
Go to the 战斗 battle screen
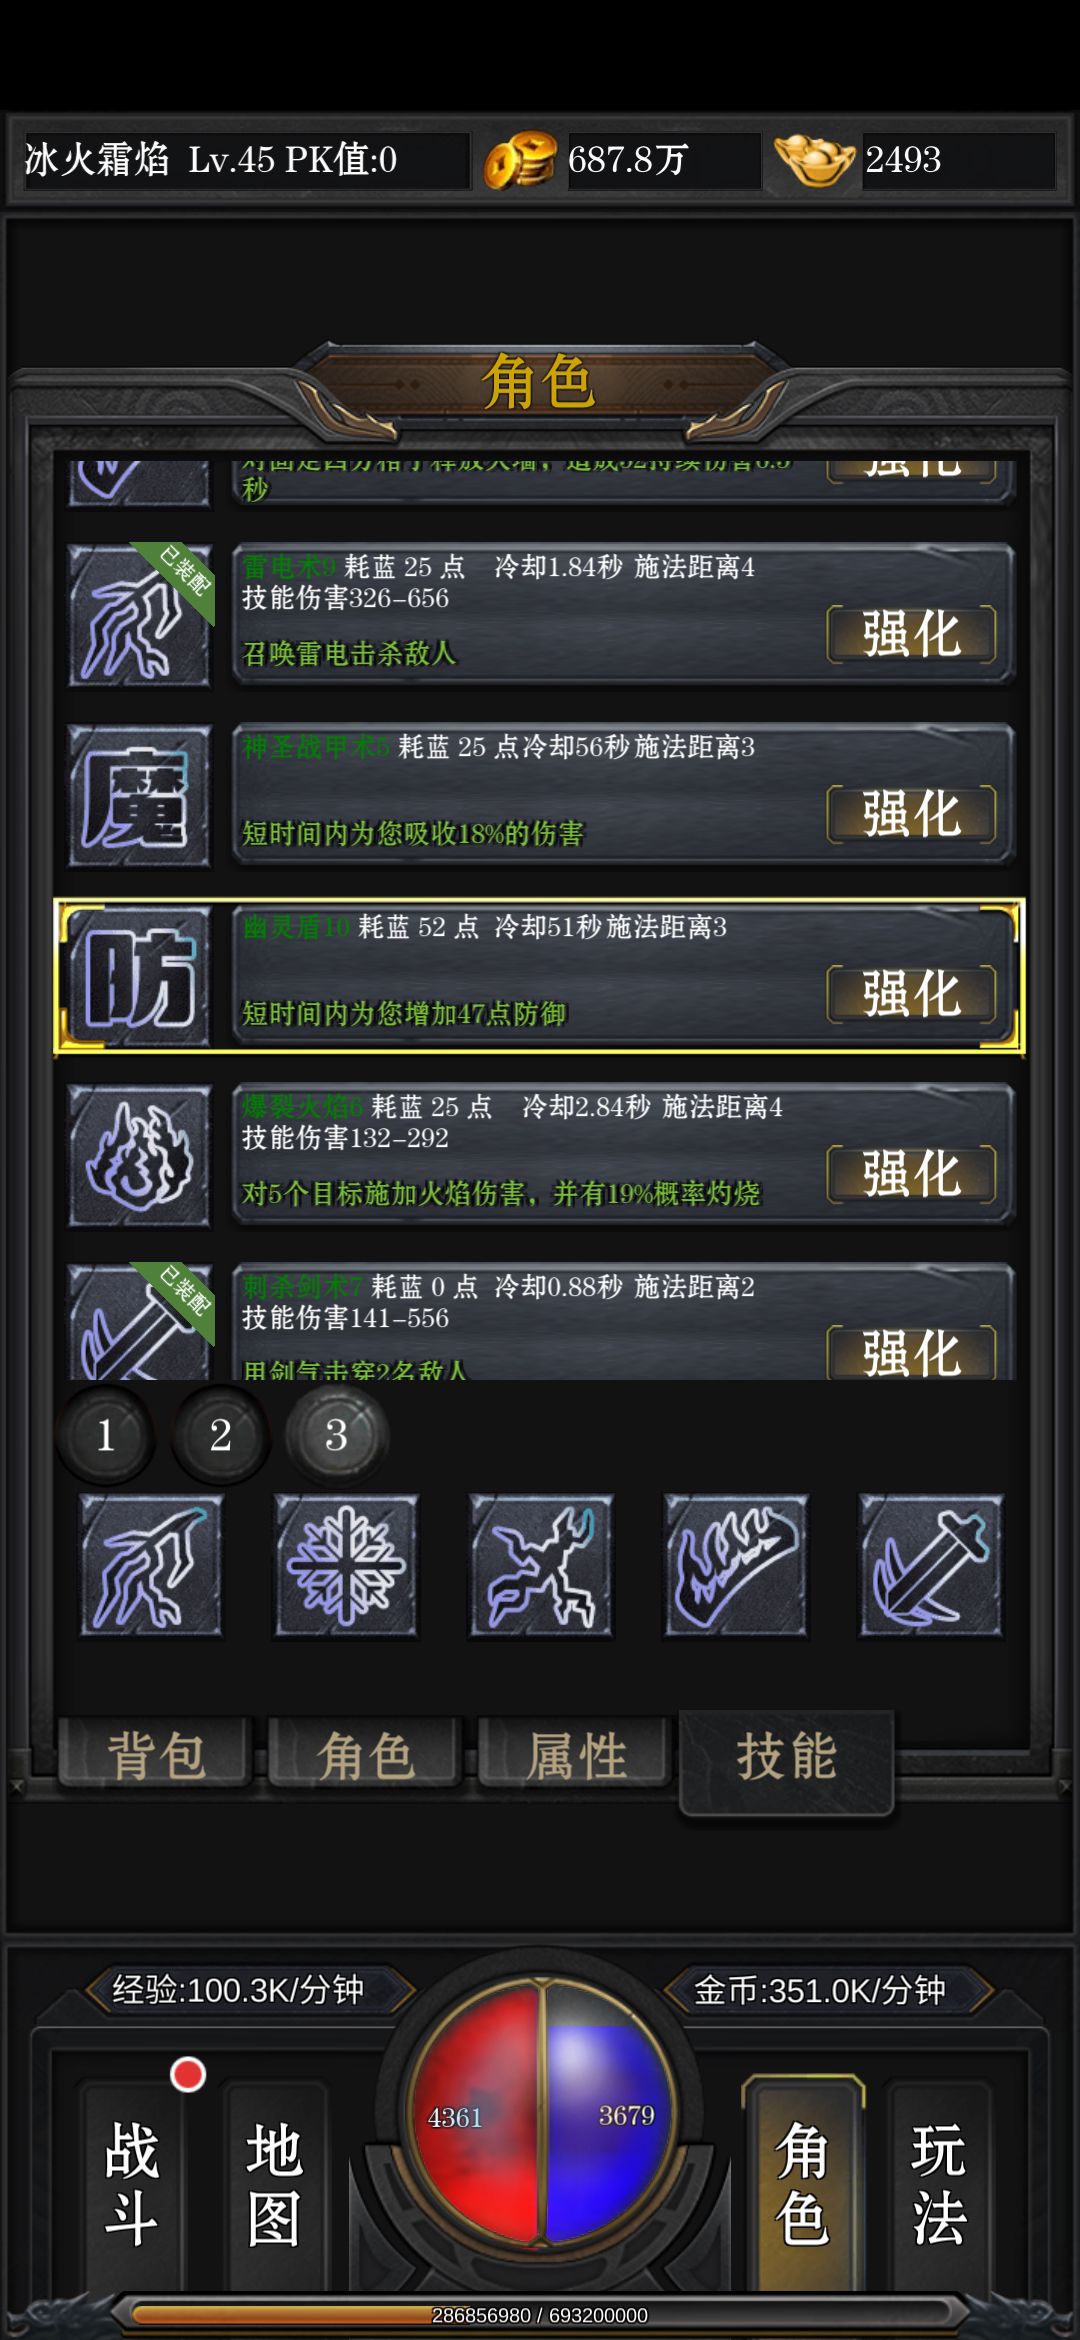tap(131, 2184)
